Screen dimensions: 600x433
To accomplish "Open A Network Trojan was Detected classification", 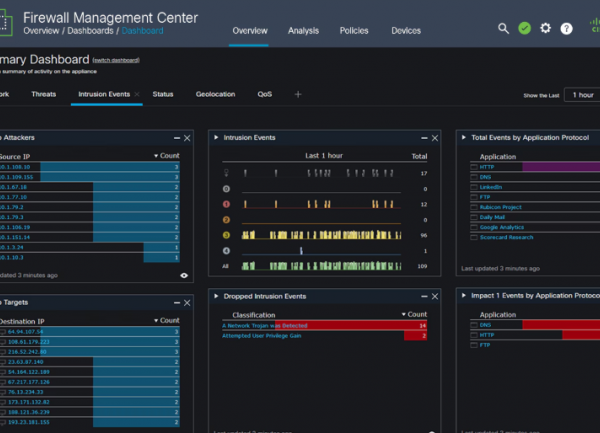I will [265, 326].
